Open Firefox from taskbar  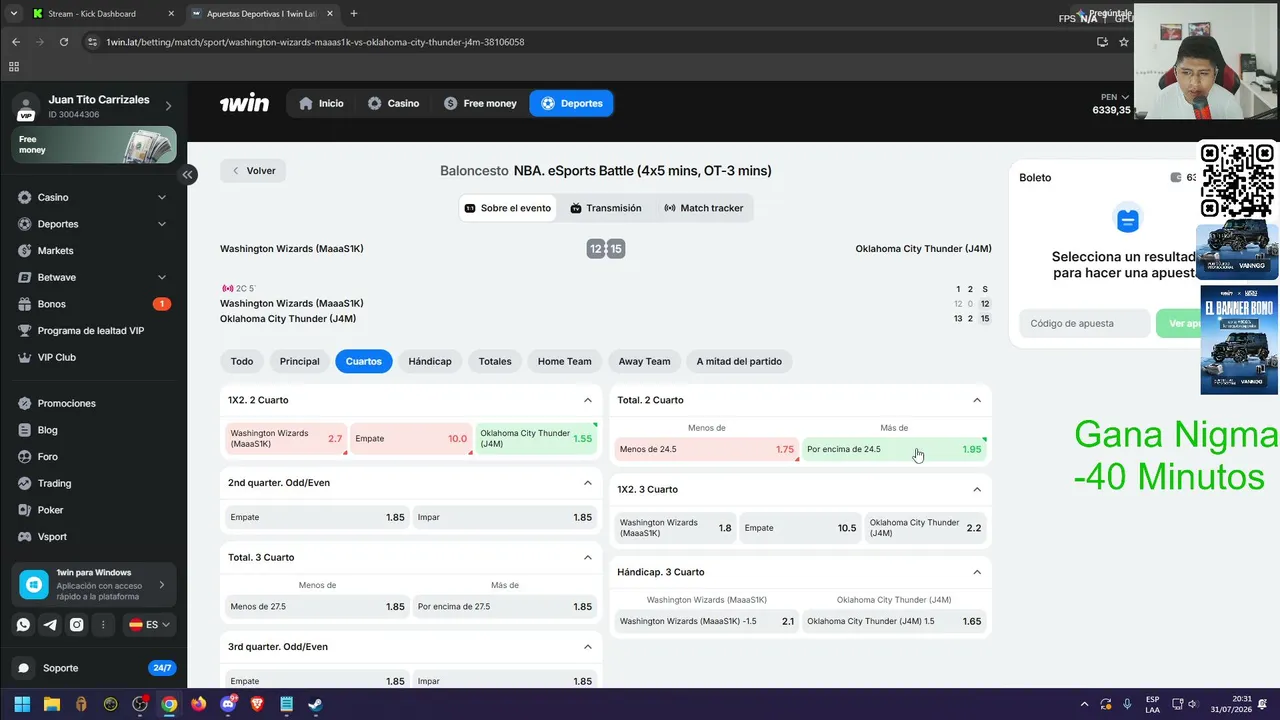[198, 704]
